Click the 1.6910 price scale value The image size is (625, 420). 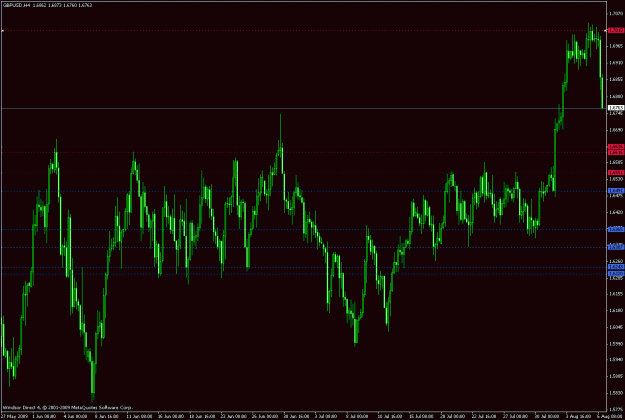click(x=616, y=63)
